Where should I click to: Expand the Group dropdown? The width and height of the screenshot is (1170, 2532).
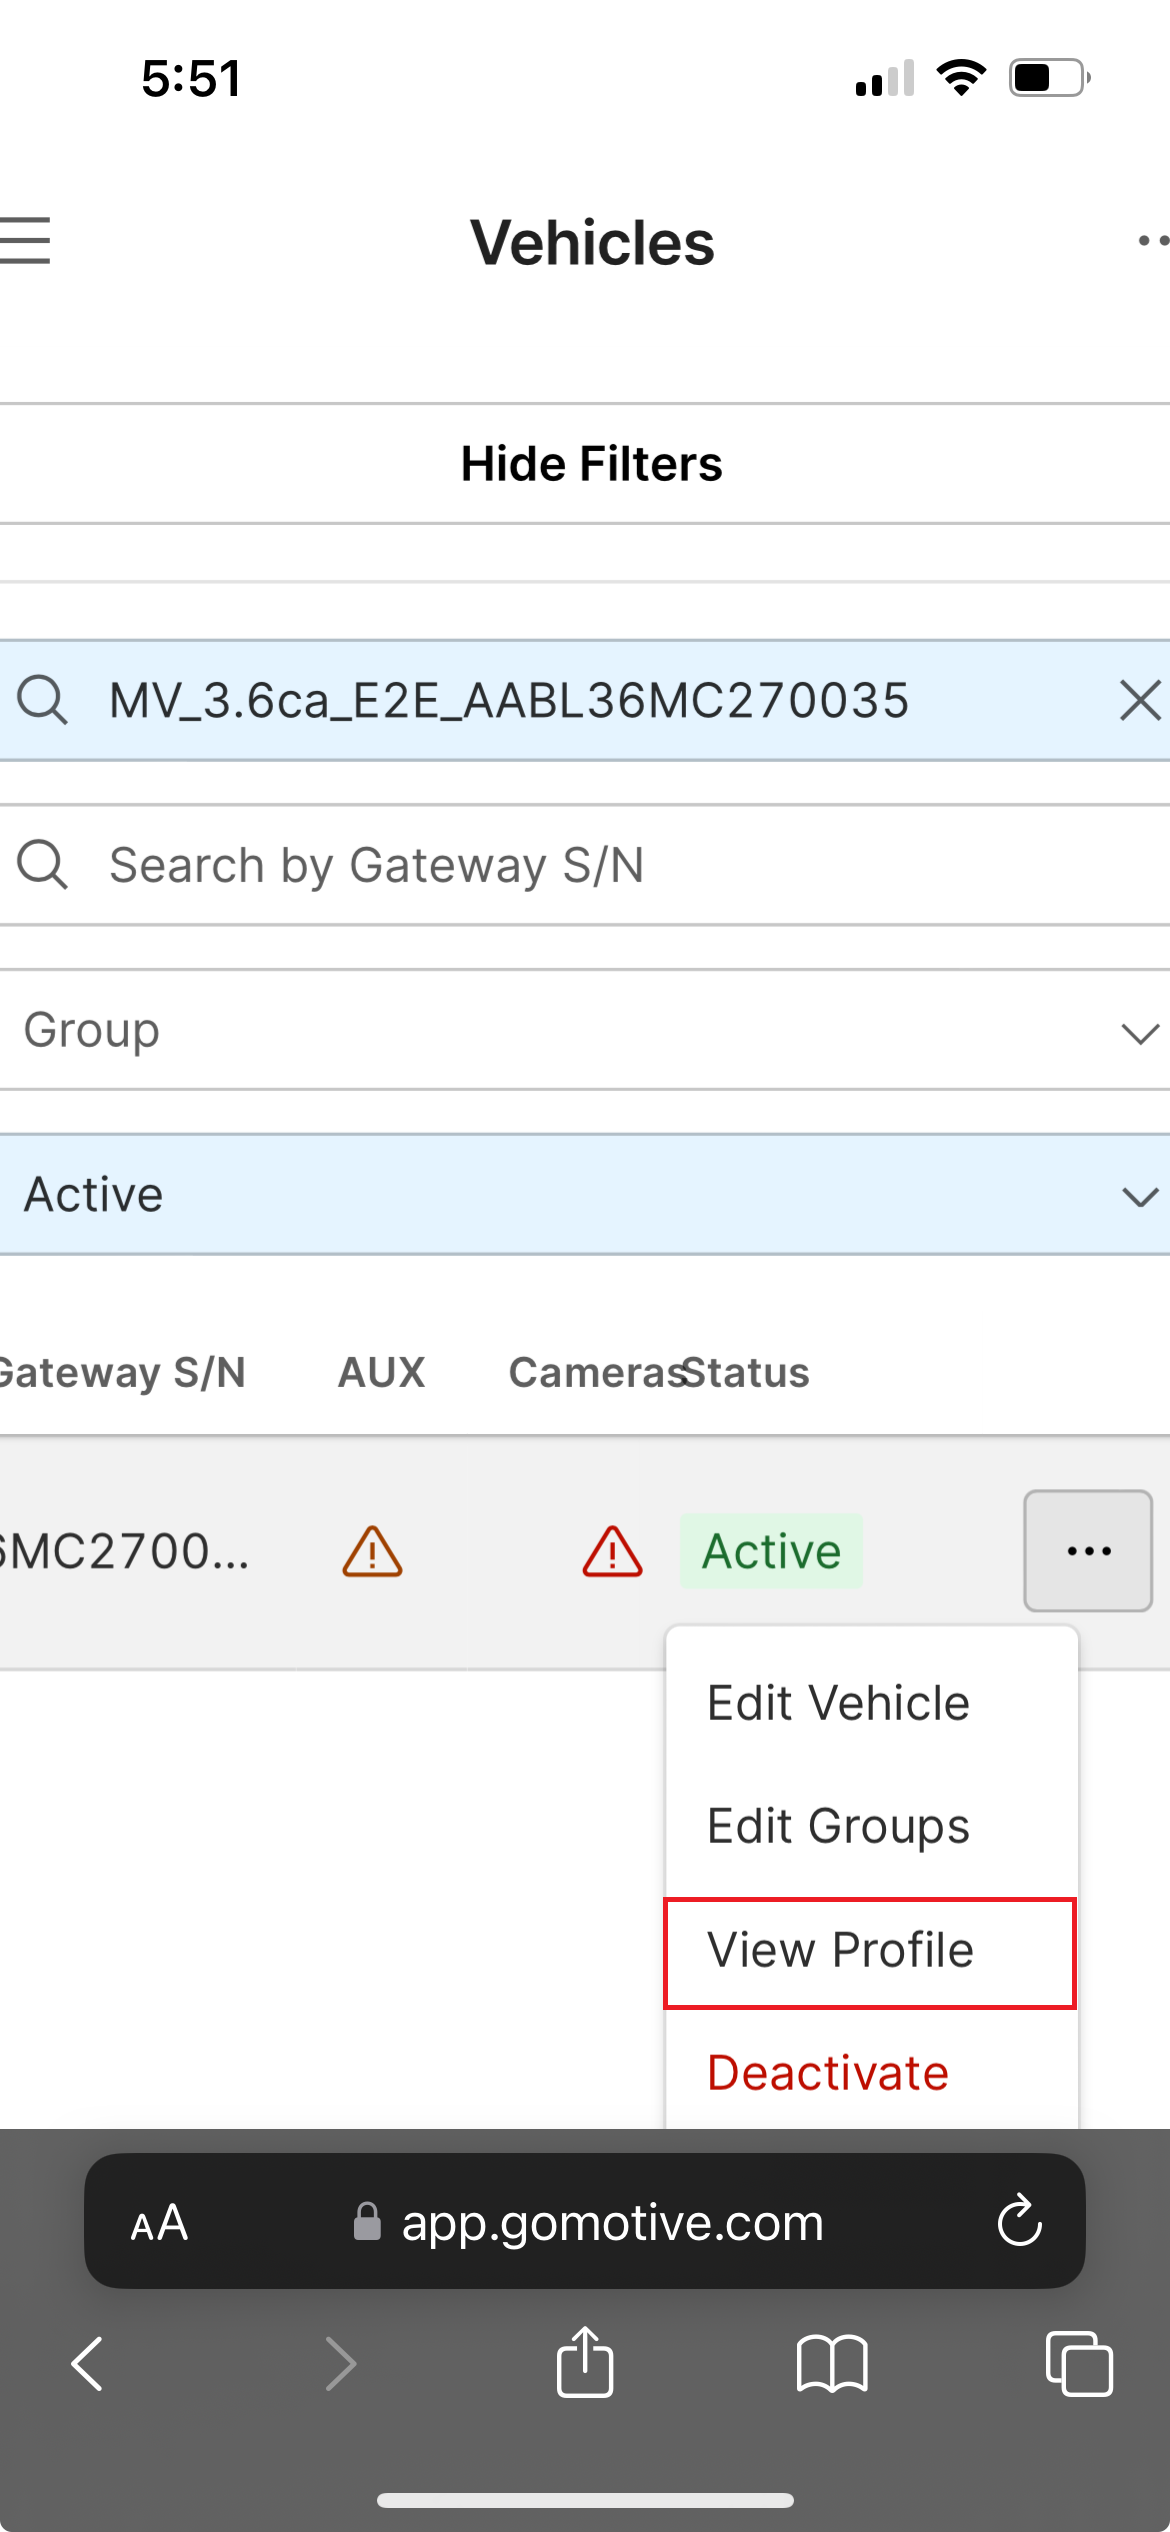585,1030
